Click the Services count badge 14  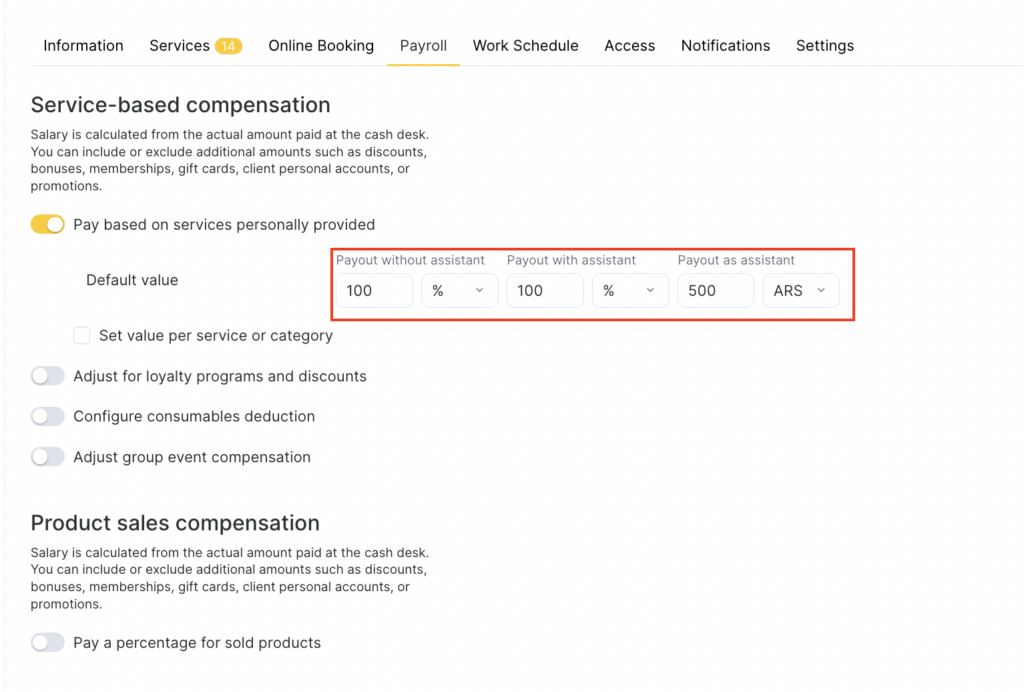[228, 46]
